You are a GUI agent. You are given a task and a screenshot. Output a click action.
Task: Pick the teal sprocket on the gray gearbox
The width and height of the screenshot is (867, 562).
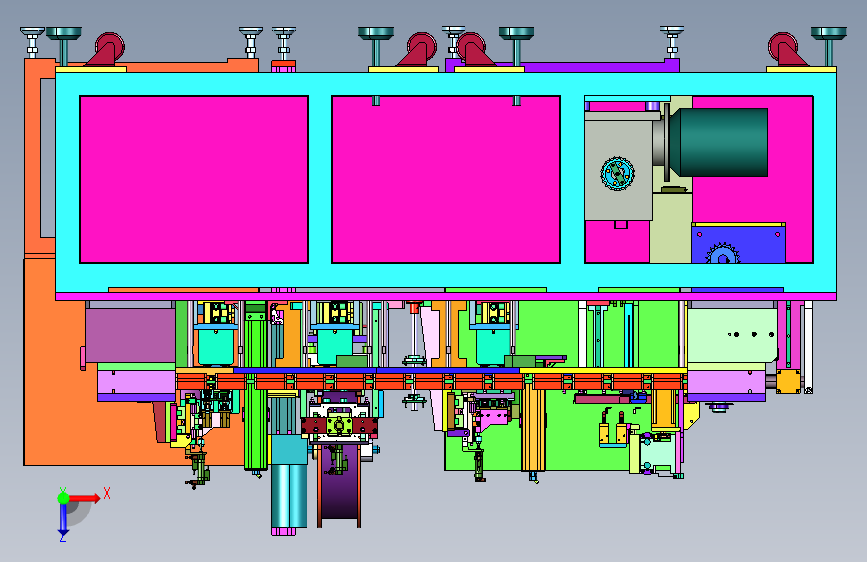point(617,174)
